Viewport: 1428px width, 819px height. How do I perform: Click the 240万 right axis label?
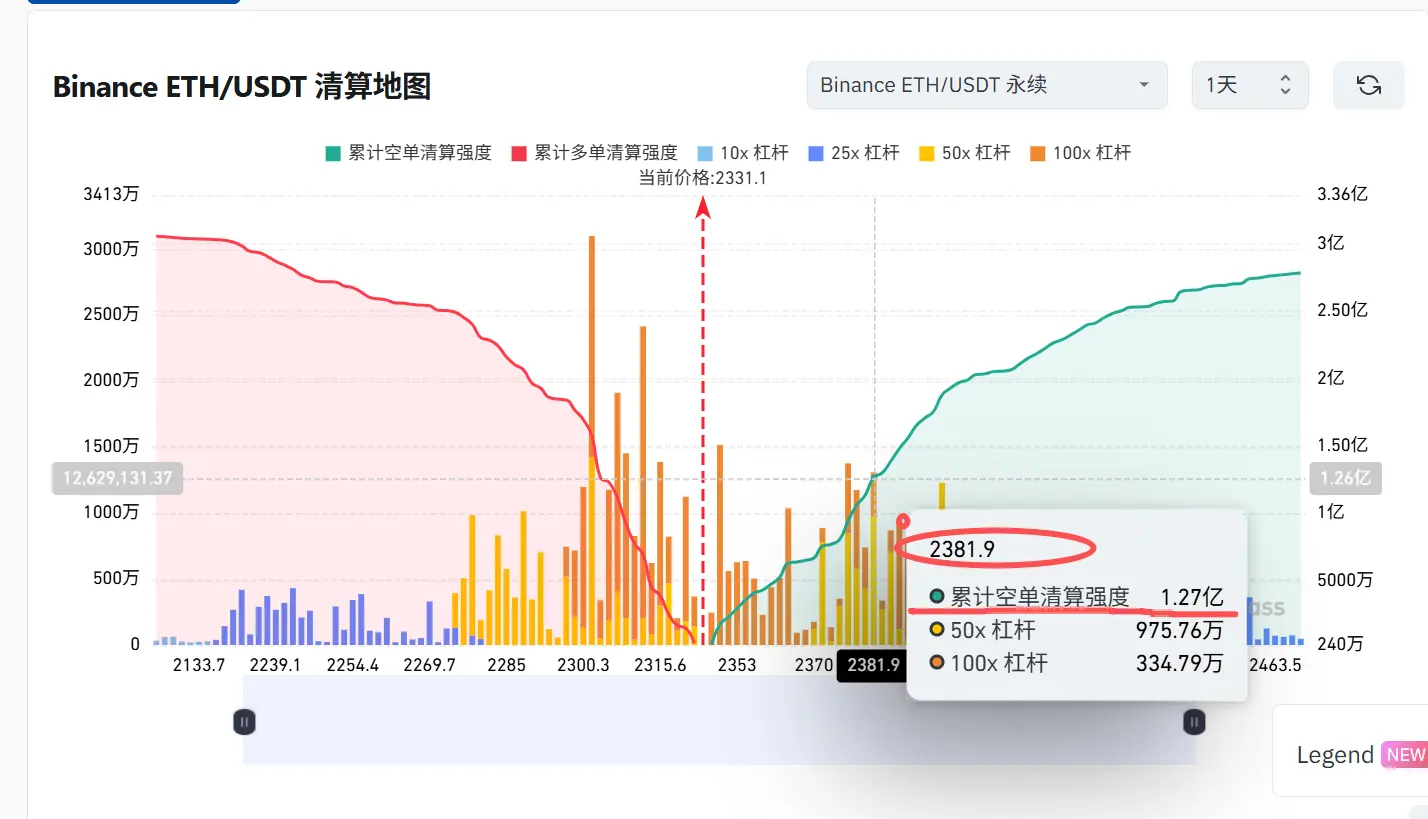tap(1339, 645)
